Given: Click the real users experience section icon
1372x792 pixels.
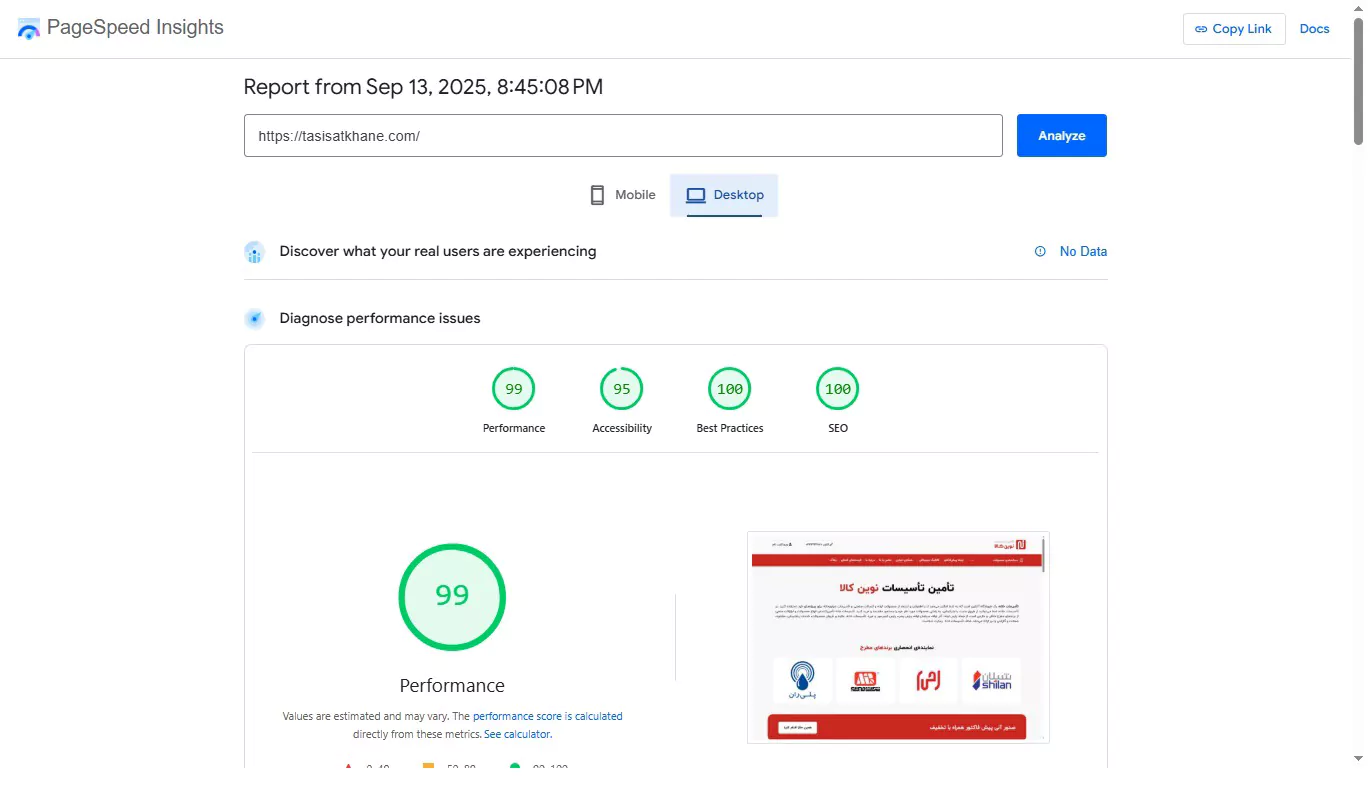Looking at the screenshot, I should click(x=255, y=252).
